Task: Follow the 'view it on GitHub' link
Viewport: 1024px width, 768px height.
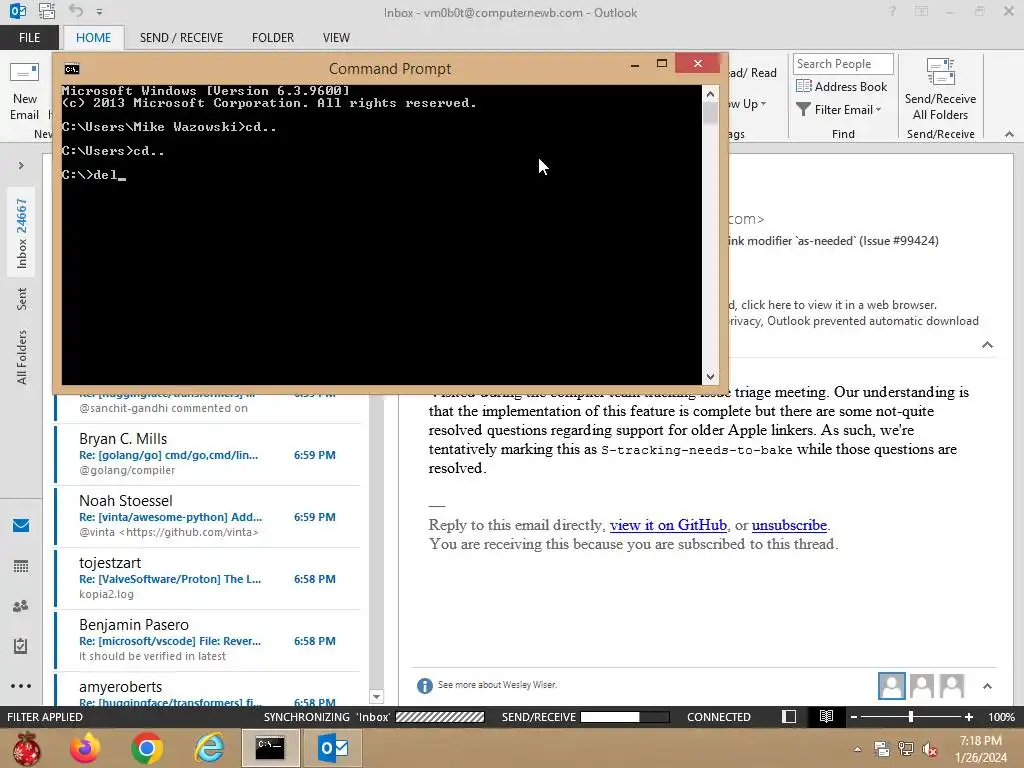Action: (668, 525)
